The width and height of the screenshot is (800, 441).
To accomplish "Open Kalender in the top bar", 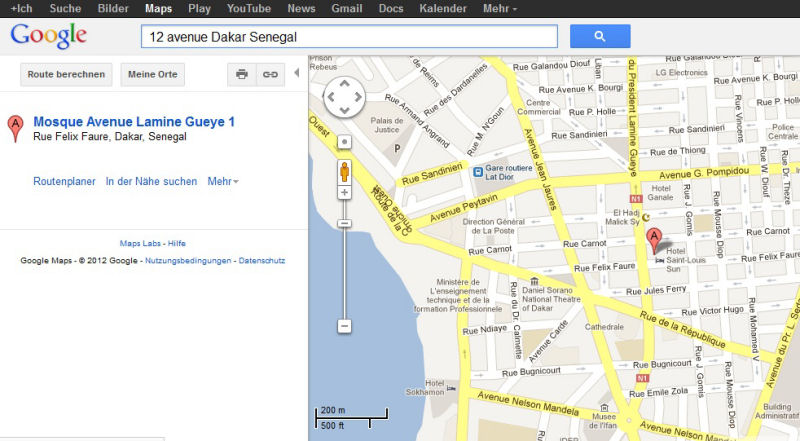I will [x=443, y=8].
